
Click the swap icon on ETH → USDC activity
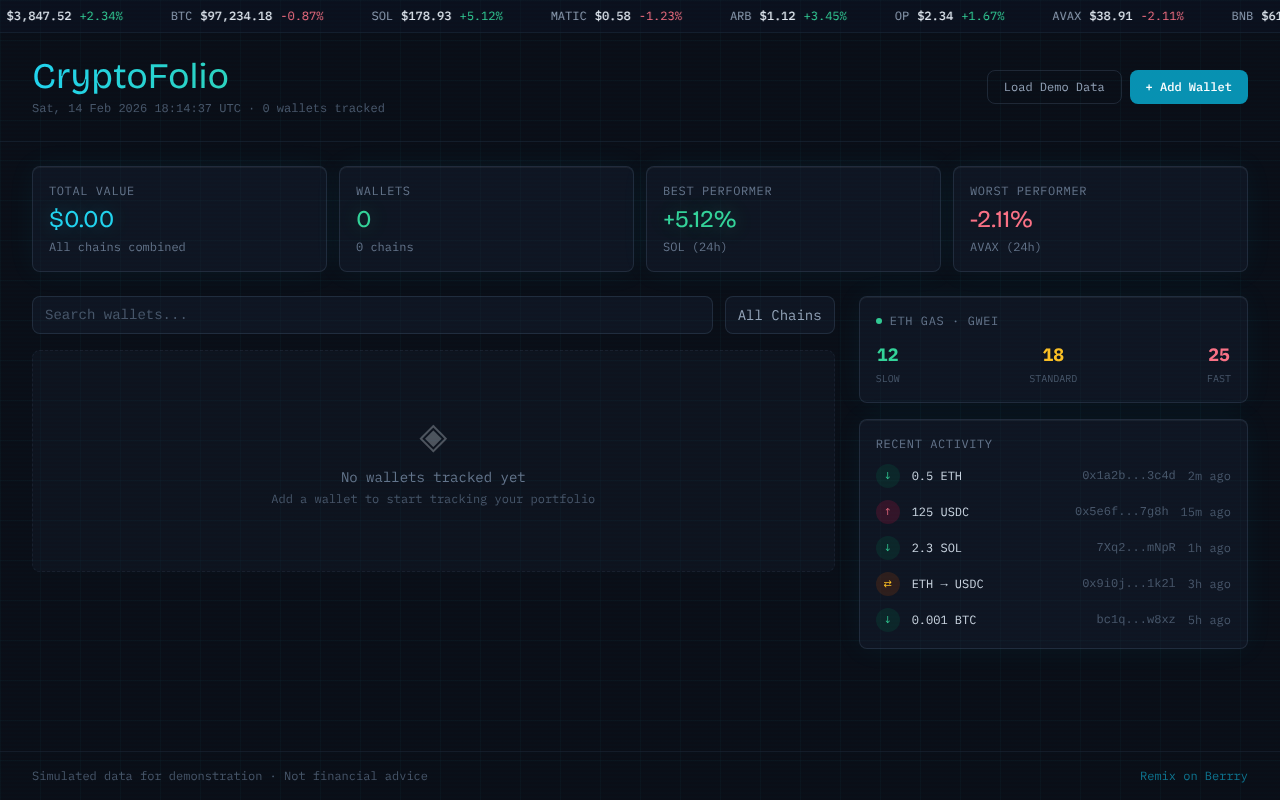887,584
